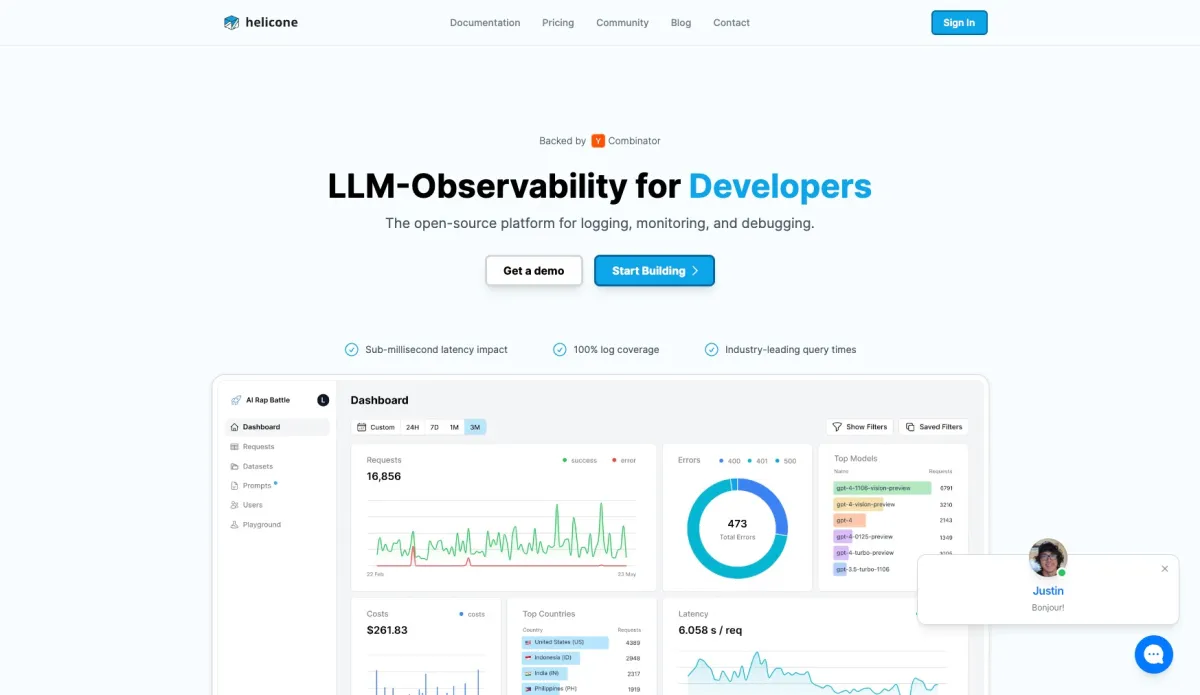Select Users label in the sidebar

click(x=253, y=505)
